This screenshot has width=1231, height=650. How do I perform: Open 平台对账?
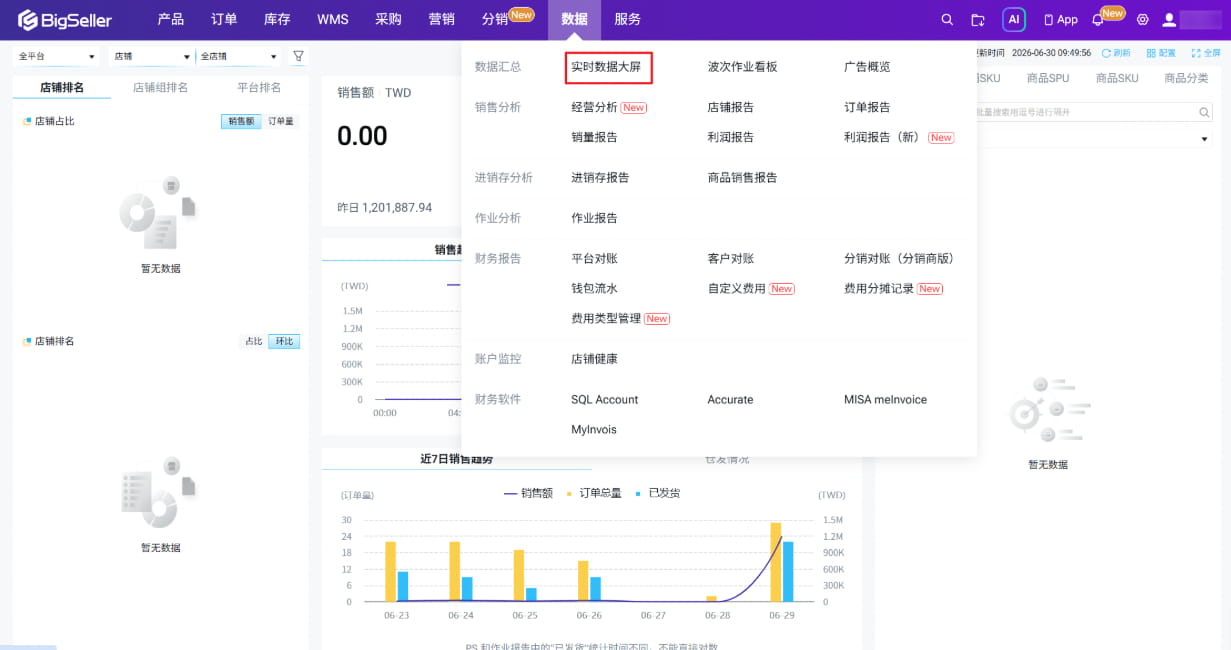(595, 259)
